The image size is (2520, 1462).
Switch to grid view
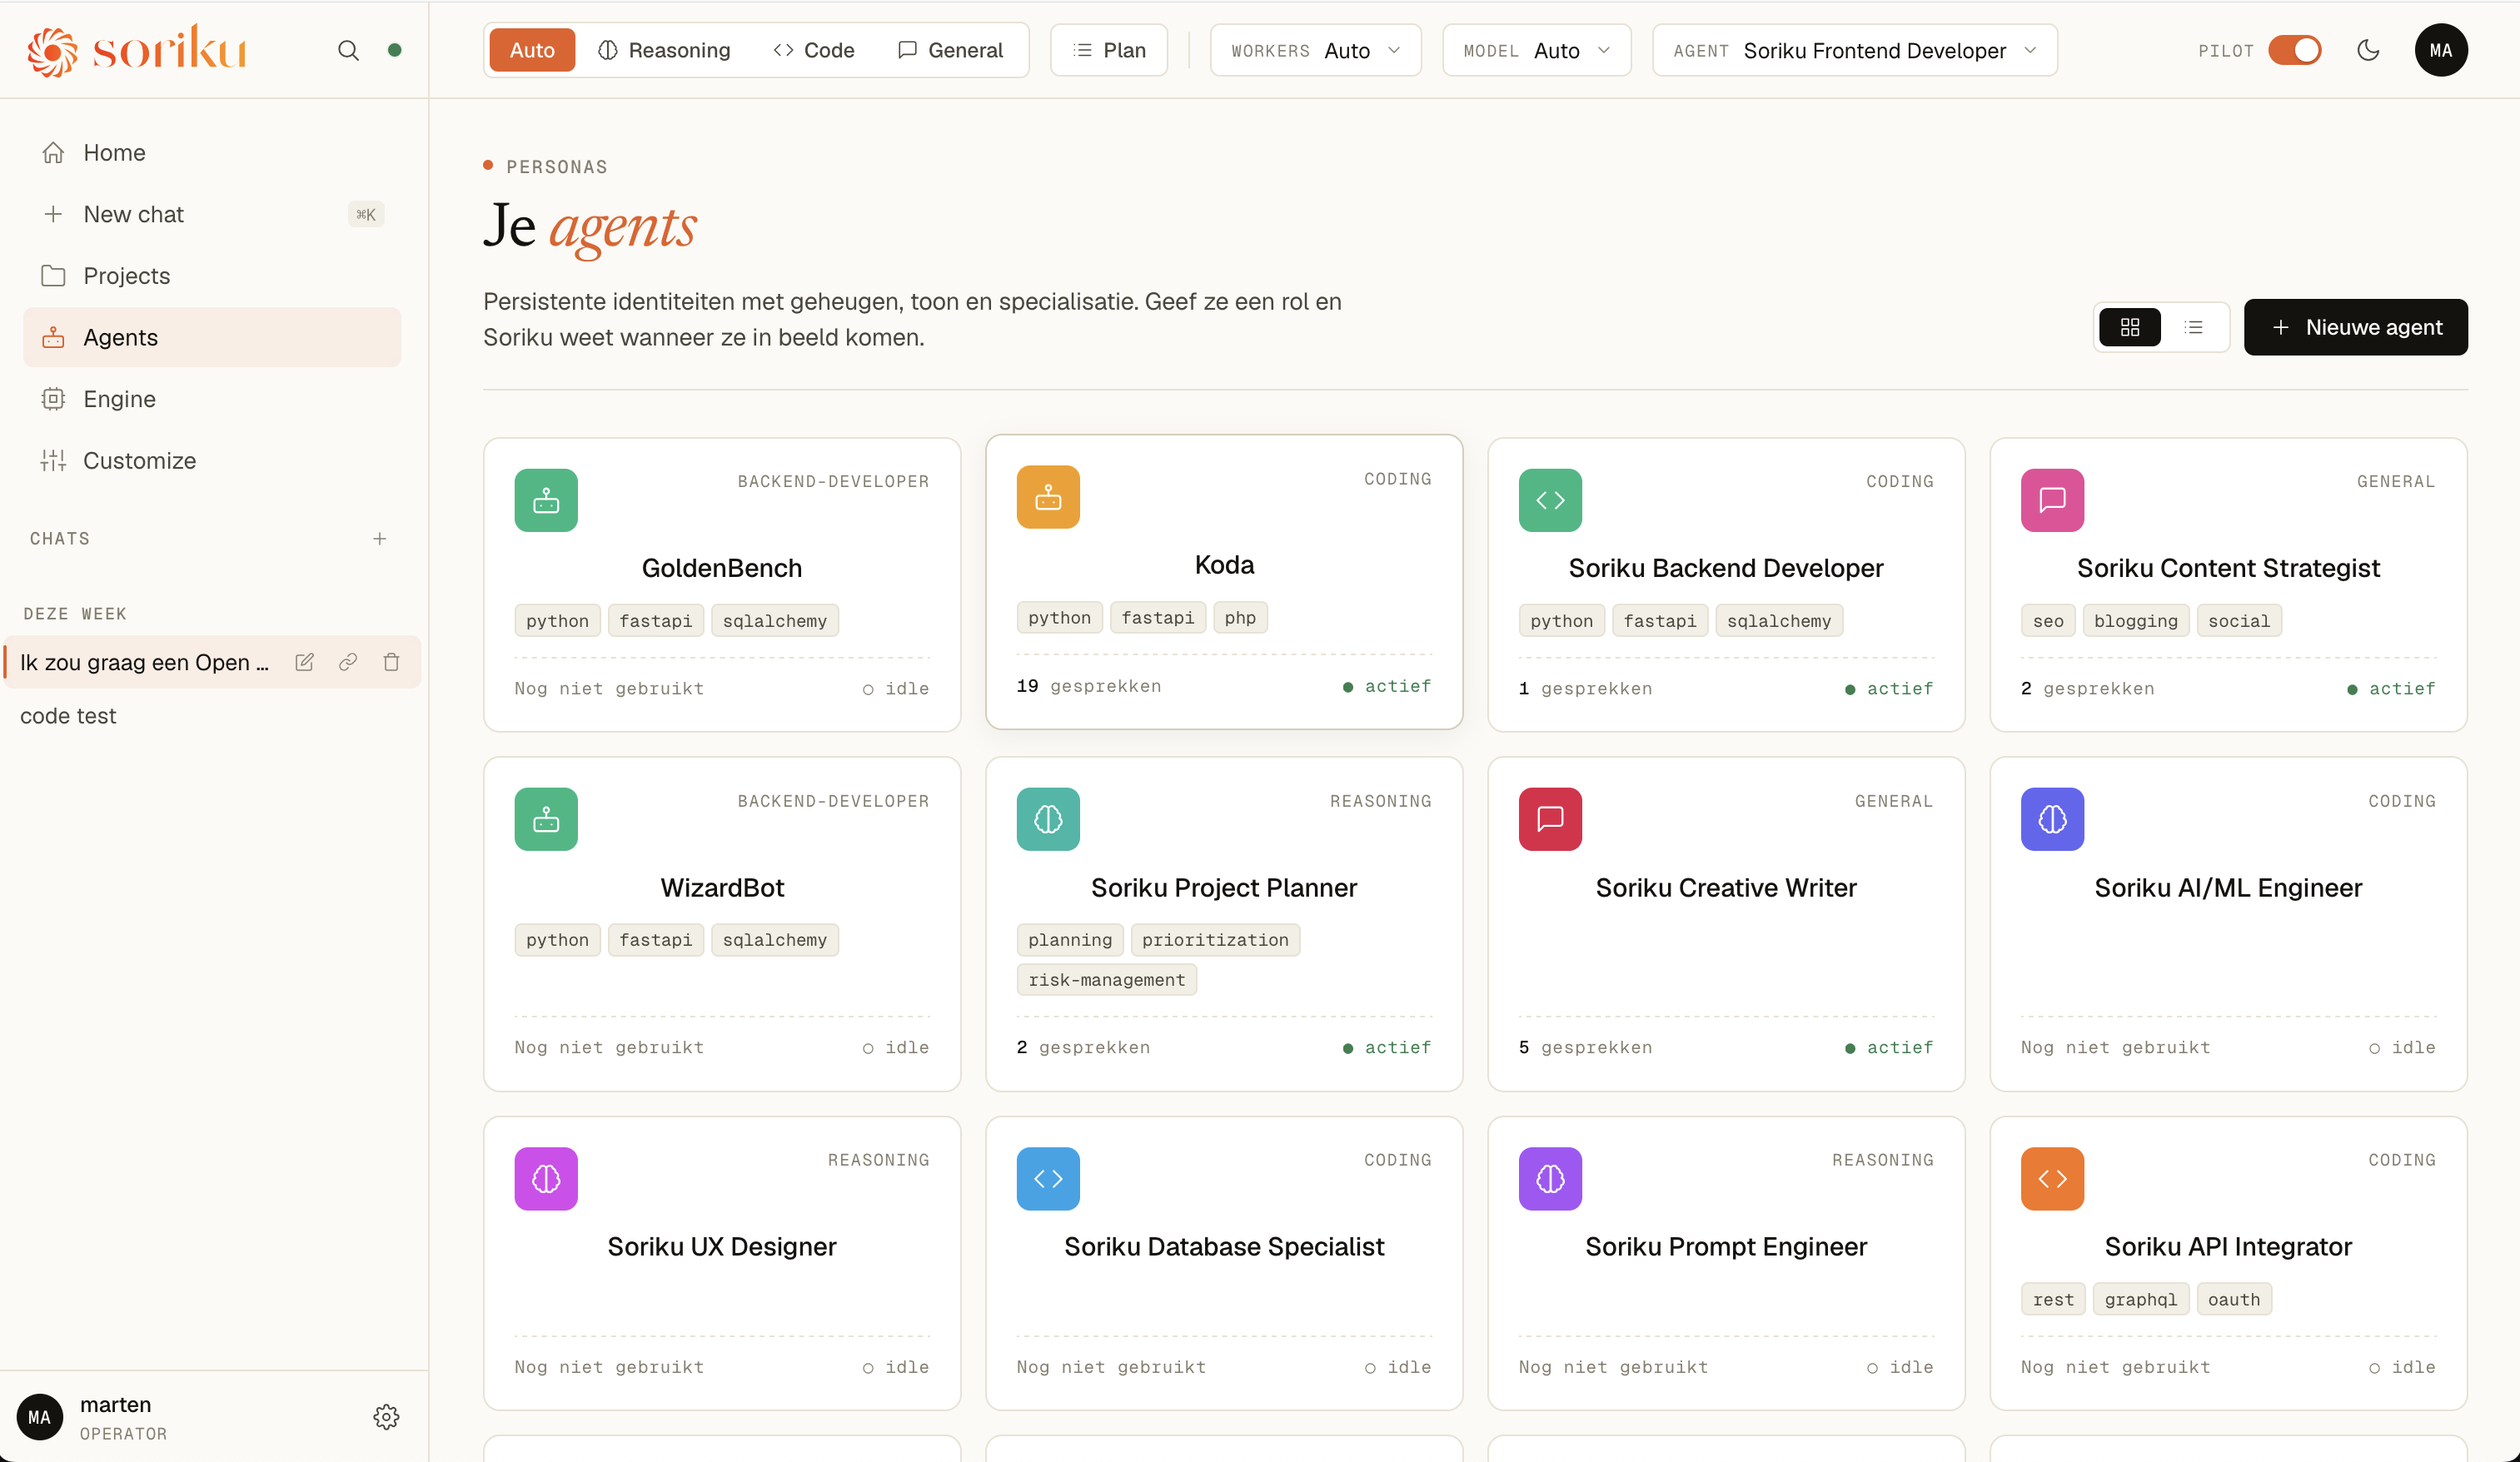[2130, 327]
